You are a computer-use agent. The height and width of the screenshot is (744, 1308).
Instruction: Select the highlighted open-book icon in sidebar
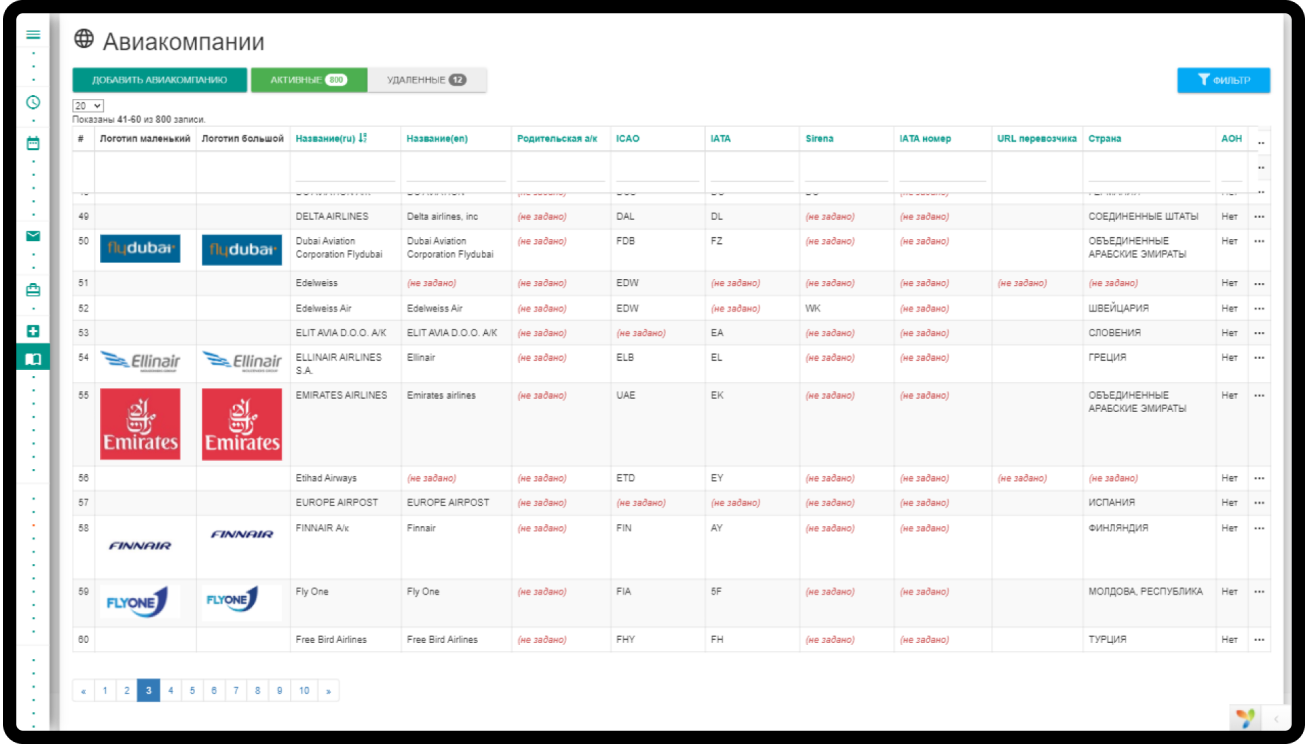click(x=33, y=358)
